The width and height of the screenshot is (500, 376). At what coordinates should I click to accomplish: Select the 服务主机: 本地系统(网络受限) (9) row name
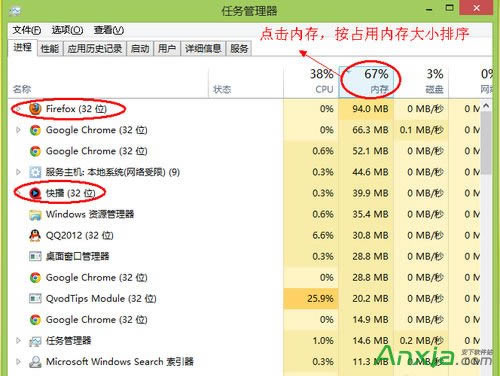(x=113, y=172)
